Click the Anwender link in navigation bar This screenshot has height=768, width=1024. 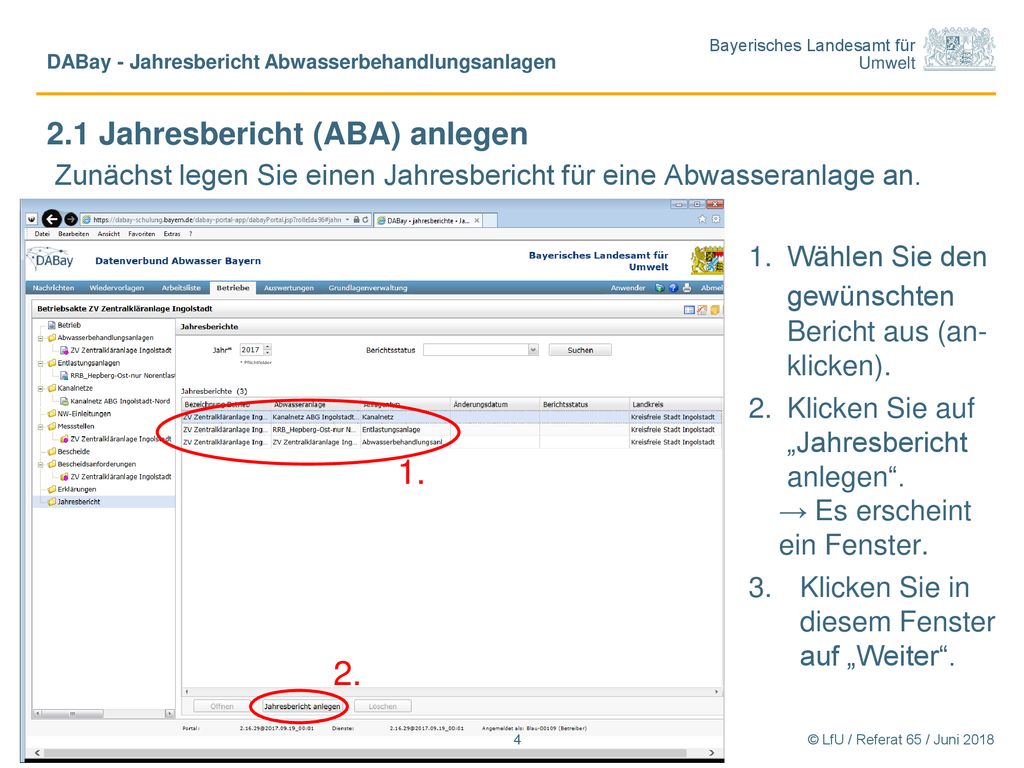(x=628, y=288)
